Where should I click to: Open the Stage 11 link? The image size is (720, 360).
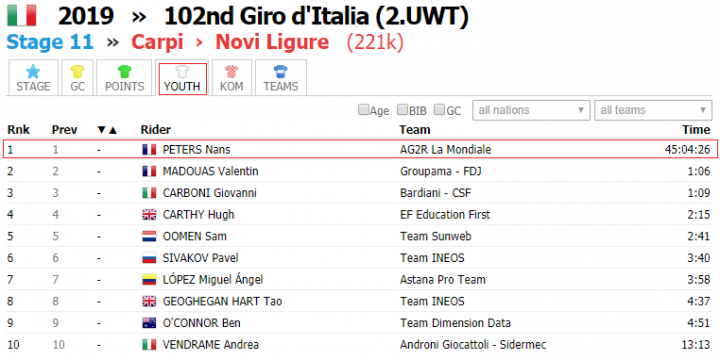click(50, 42)
